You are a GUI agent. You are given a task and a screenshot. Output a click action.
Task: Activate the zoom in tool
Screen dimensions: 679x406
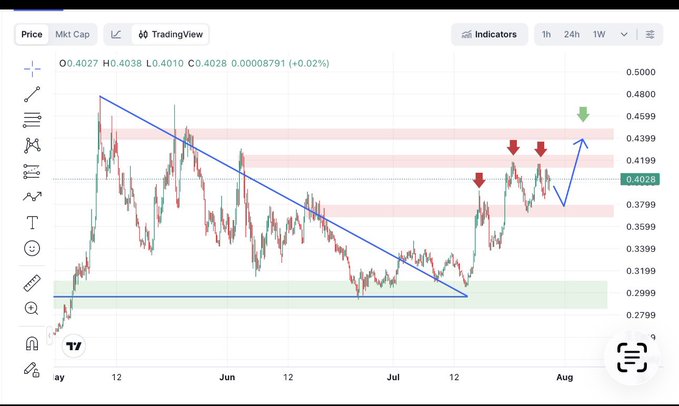32,308
